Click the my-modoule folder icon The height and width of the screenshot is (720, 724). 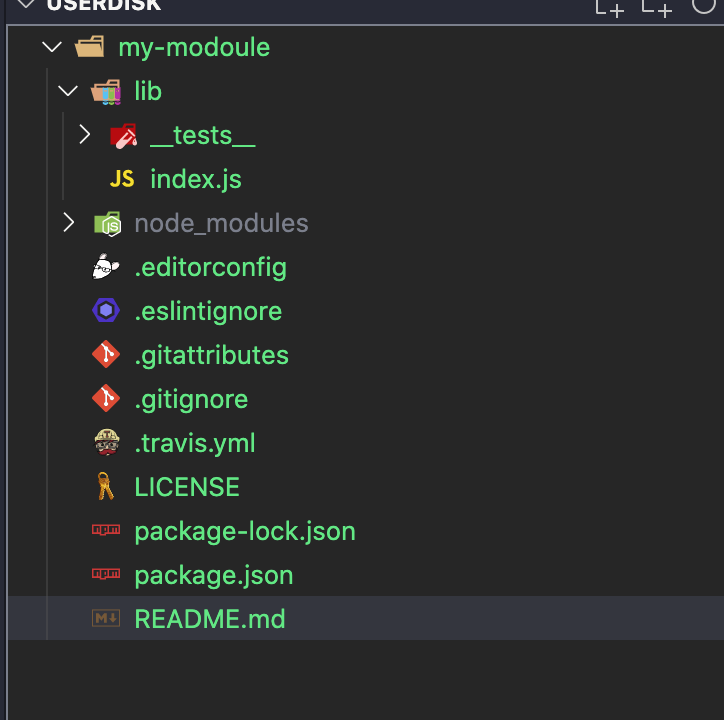pyautogui.click(x=90, y=47)
